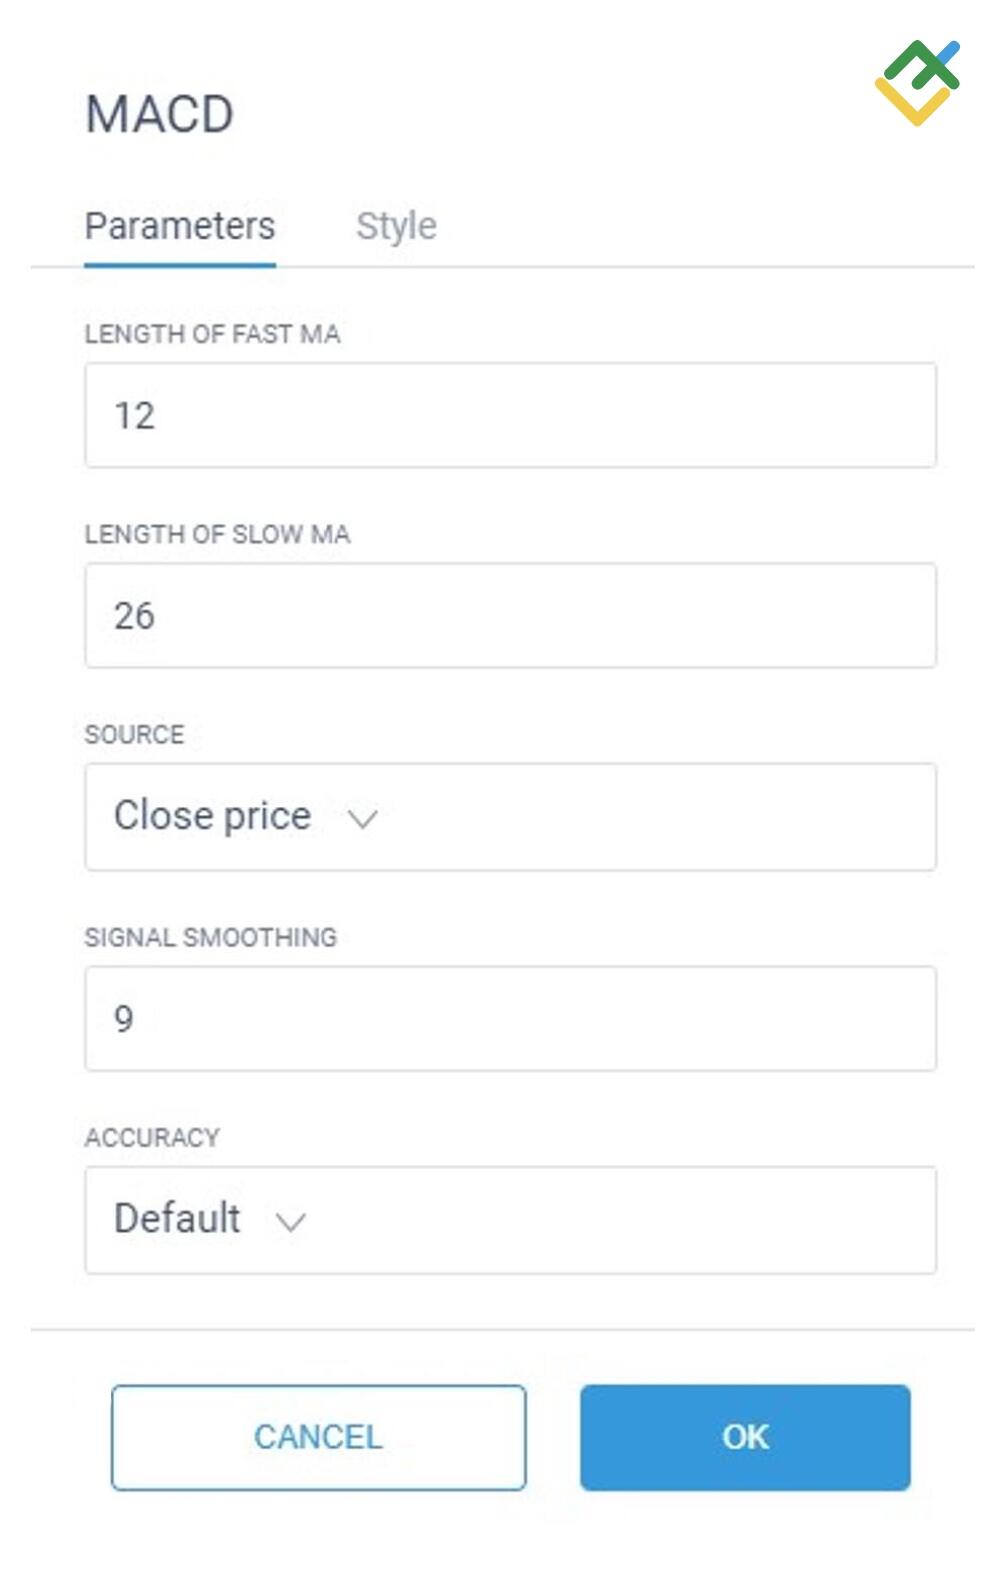
Task: Select the Close price value text
Action: [x=212, y=816]
